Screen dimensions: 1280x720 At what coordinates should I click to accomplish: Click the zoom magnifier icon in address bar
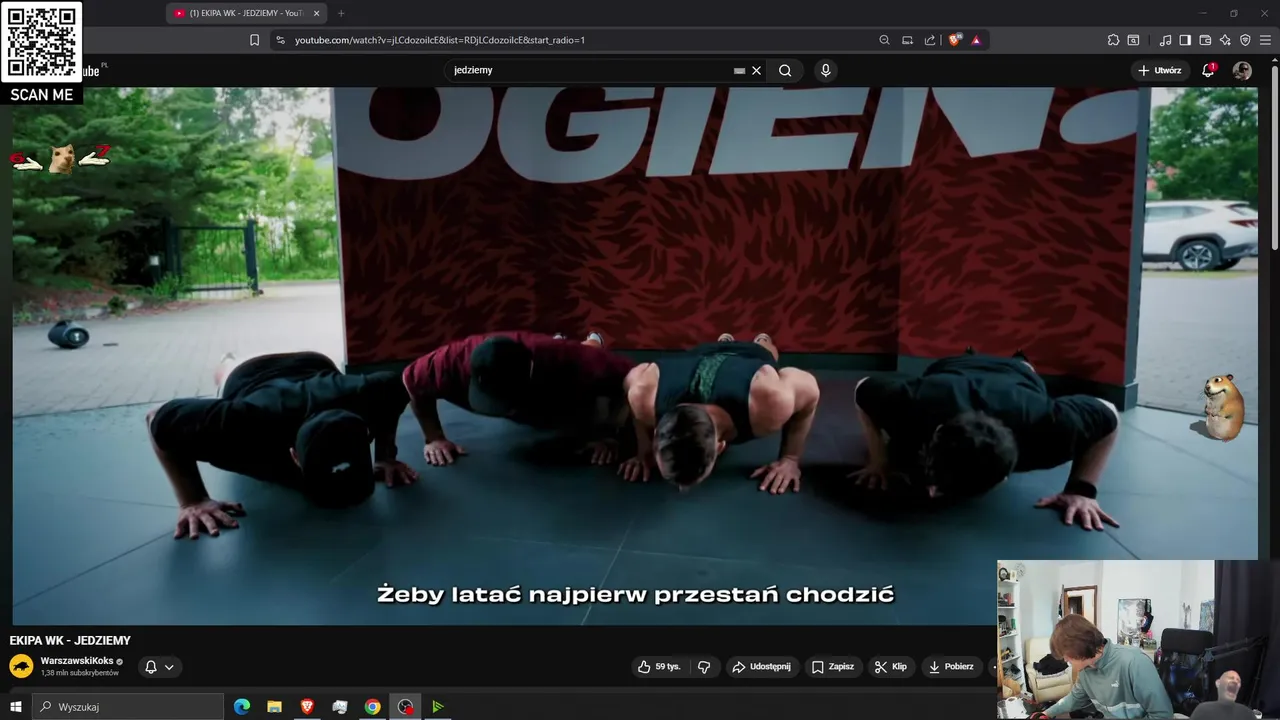(884, 40)
